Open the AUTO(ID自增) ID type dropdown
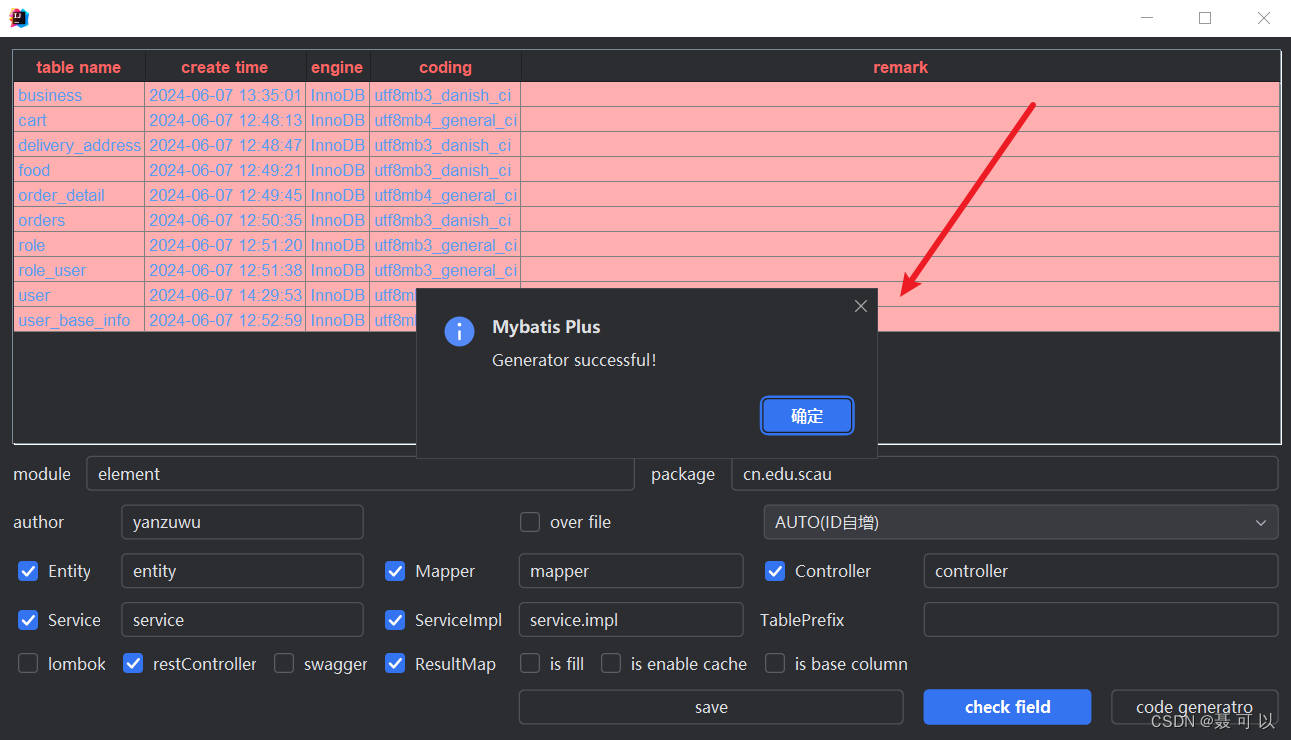1291x740 pixels. click(x=1021, y=522)
